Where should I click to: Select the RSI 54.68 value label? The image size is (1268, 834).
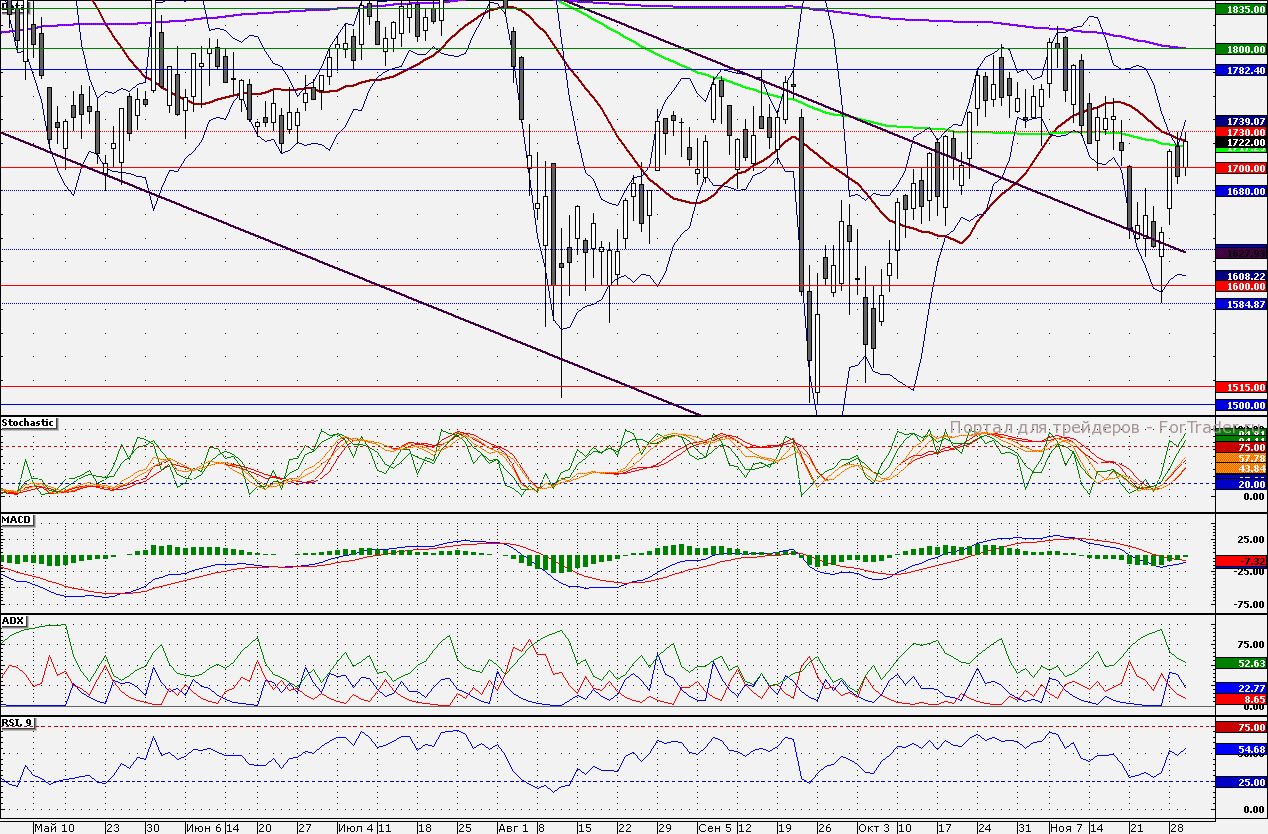(x=1240, y=749)
